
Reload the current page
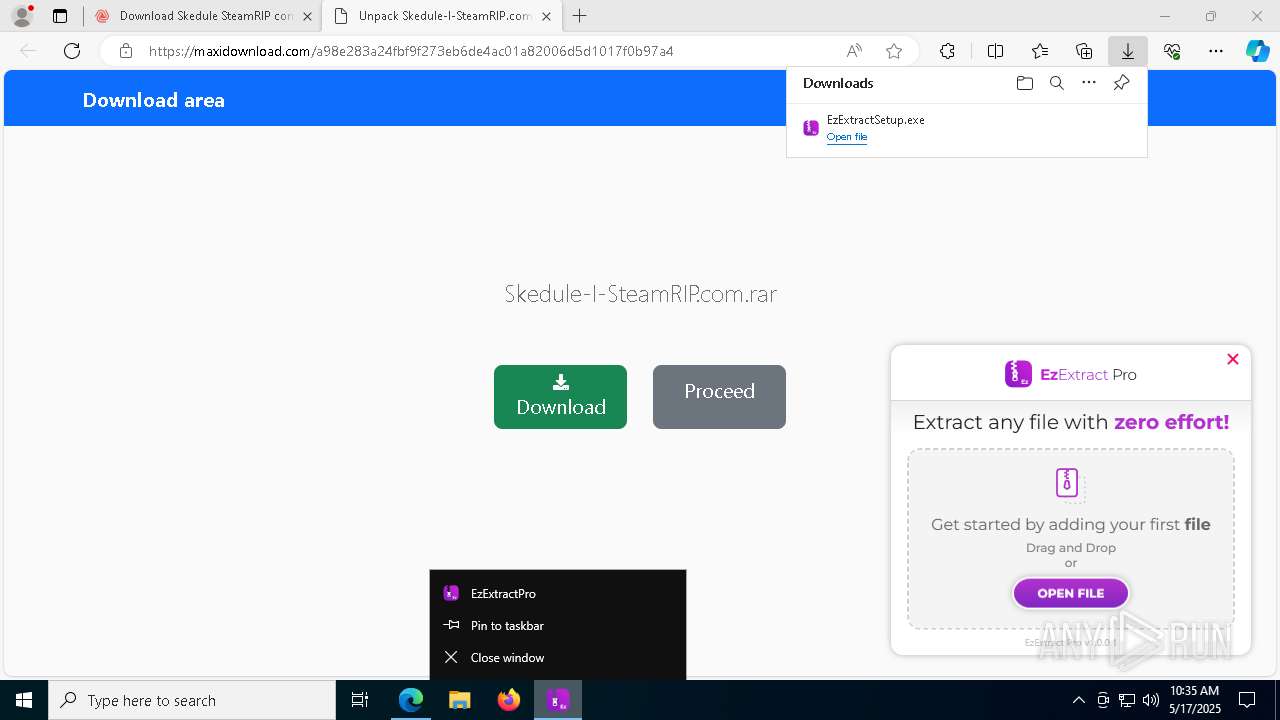coord(72,51)
